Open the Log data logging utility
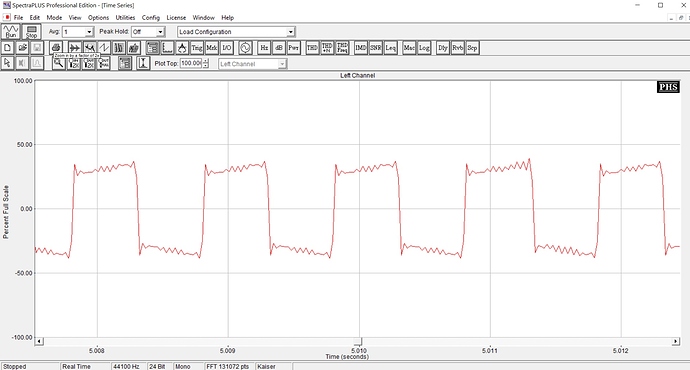The height and width of the screenshot is (370, 690). point(424,48)
